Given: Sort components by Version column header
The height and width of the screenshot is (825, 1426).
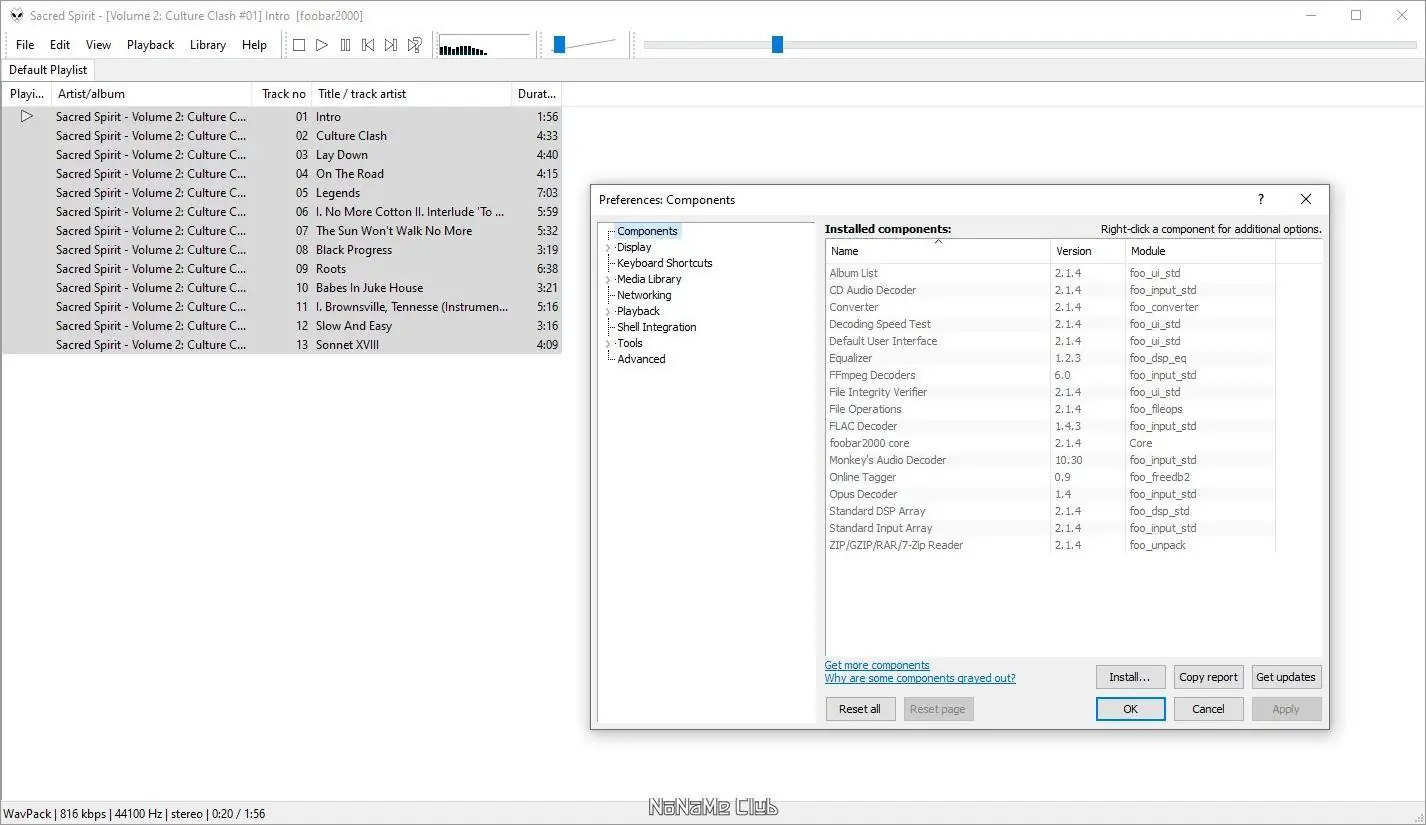Looking at the screenshot, I should pyautogui.click(x=1088, y=251).
